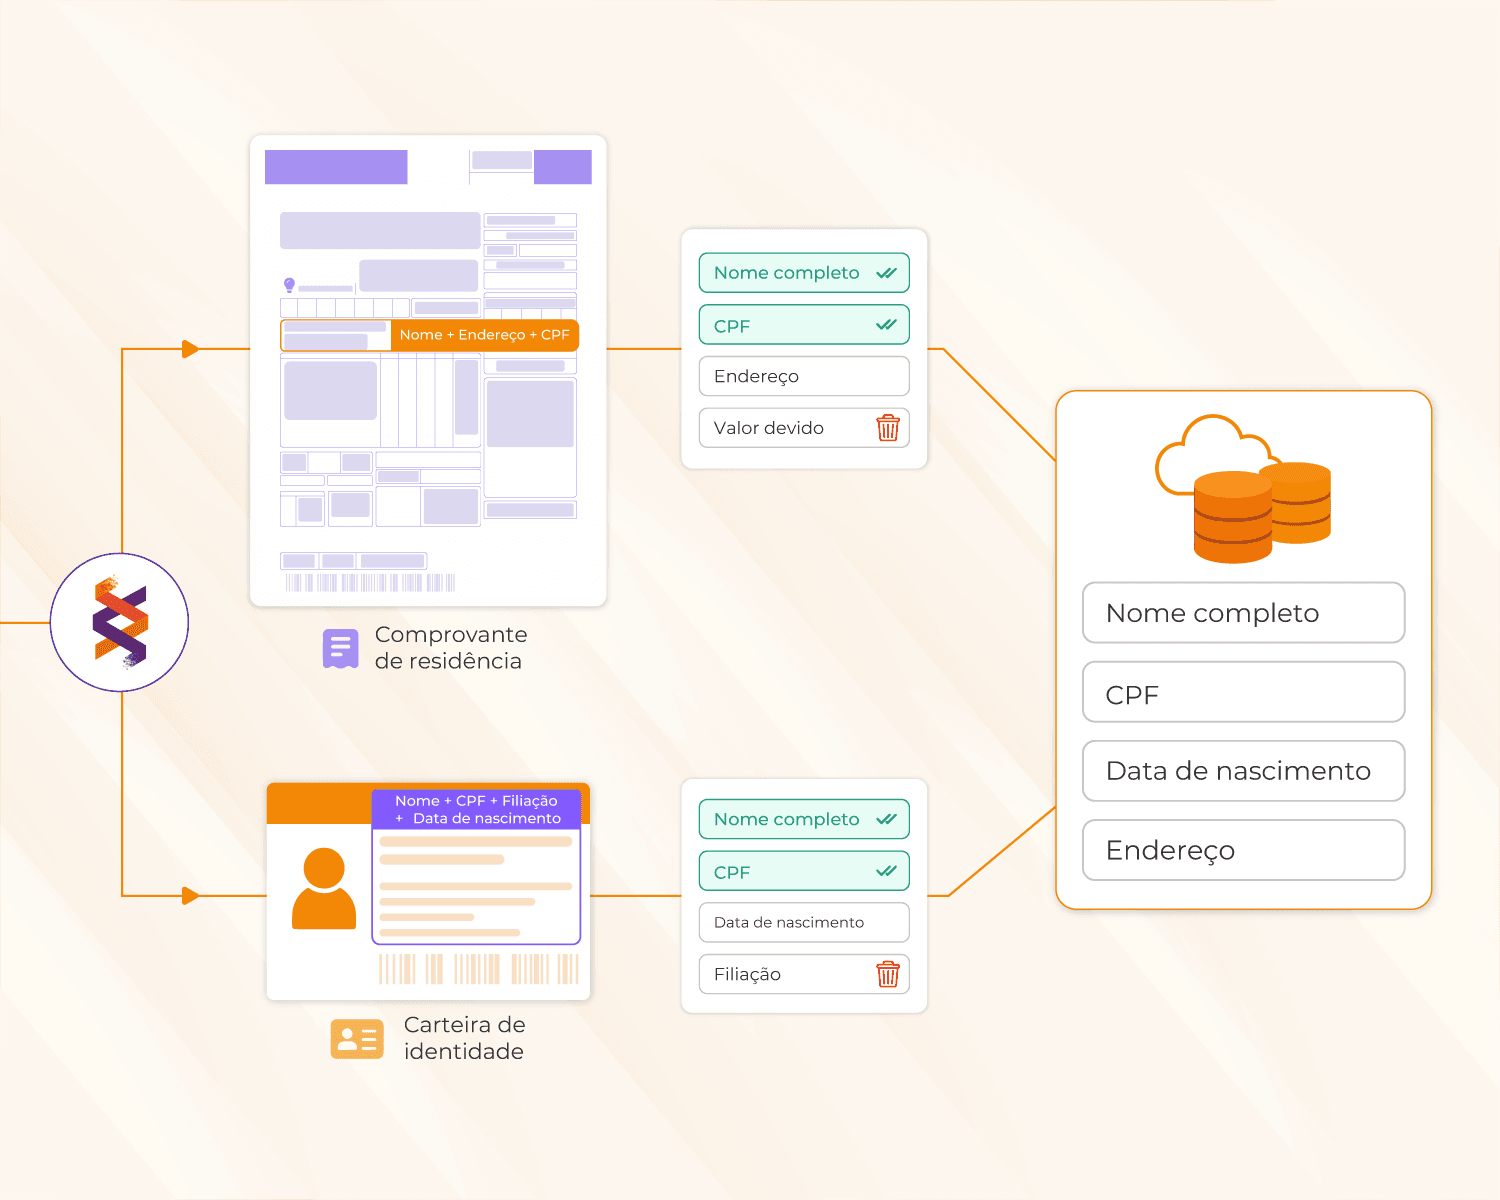Click the Endereço field in the upper panel
The image size is (1500, 1200).
tap(804, 376)
